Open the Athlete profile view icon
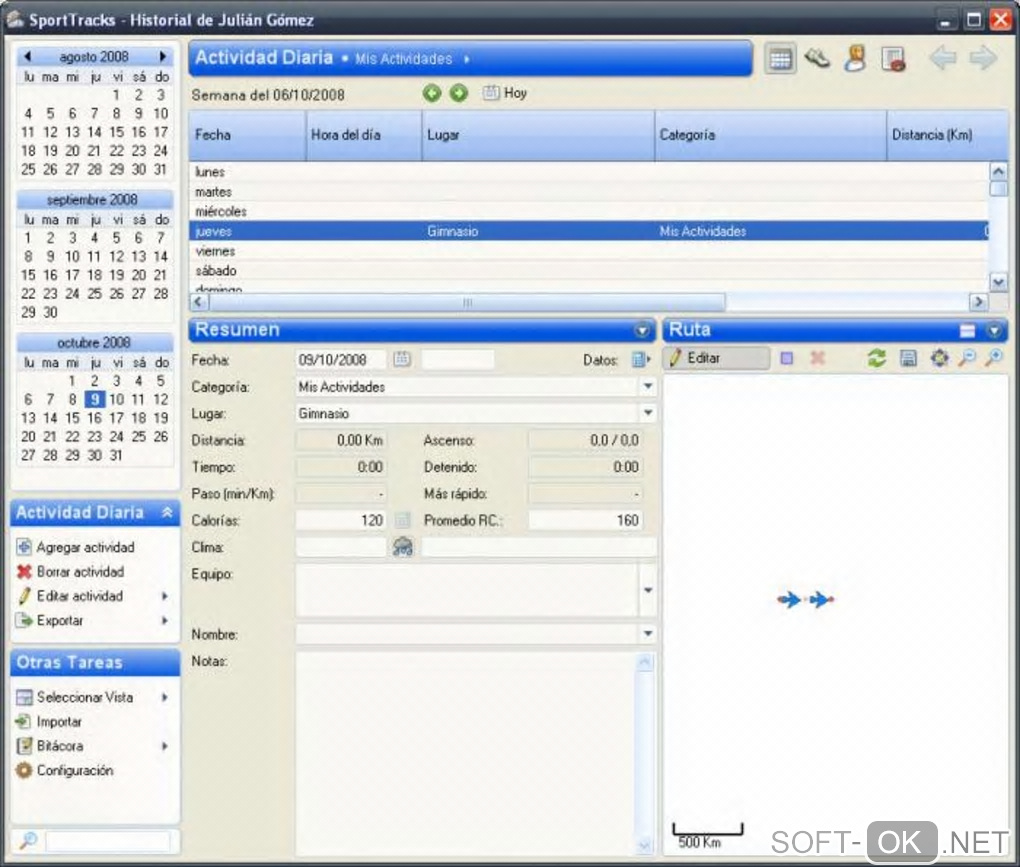The image size is (1020, 867). click(855, 59)
